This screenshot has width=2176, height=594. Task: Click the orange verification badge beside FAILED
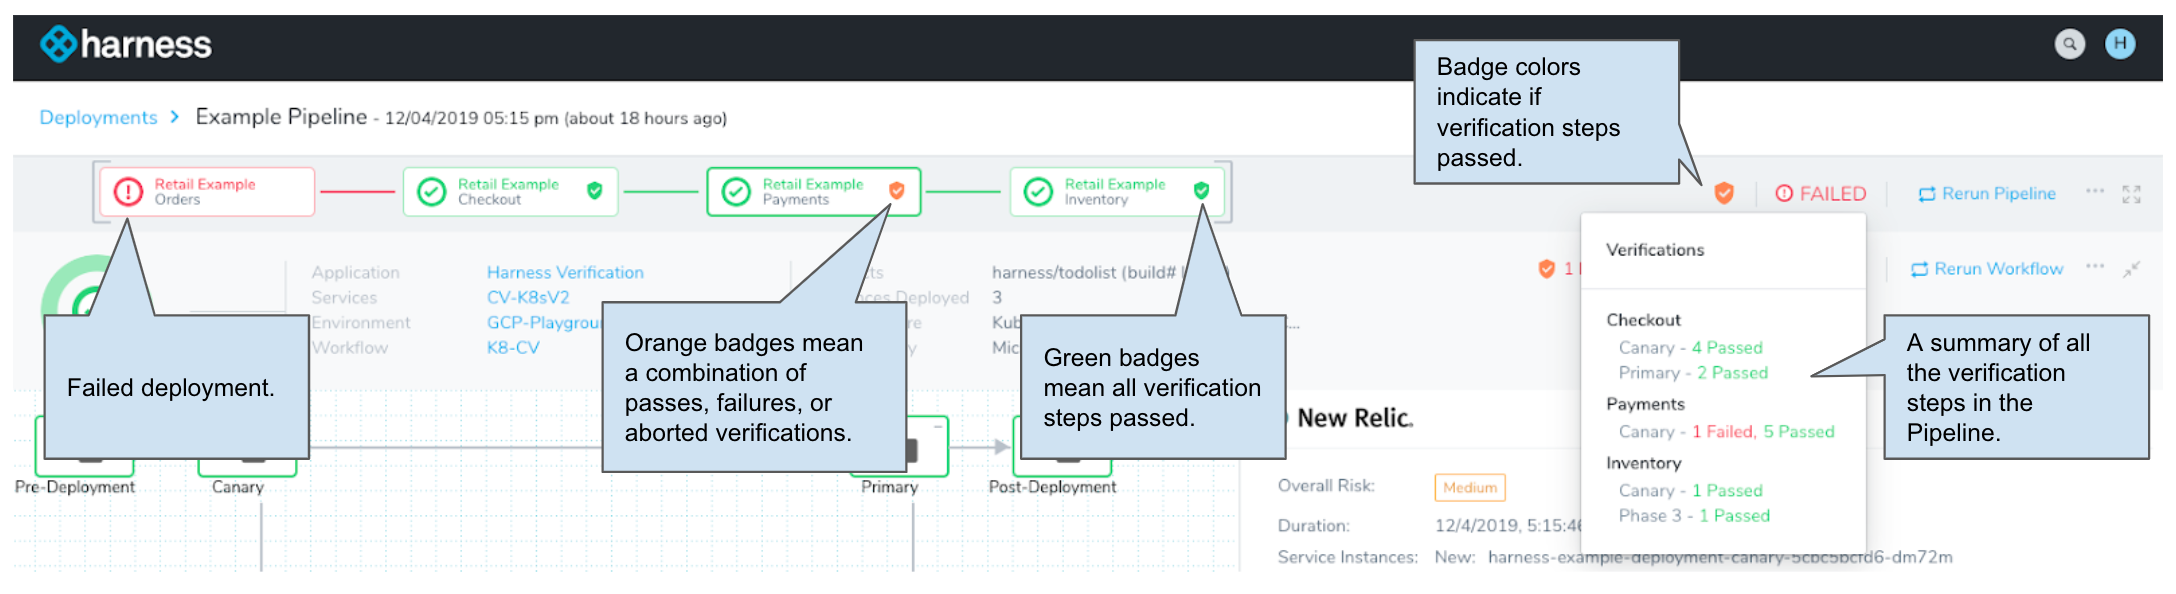(1724, 193)
